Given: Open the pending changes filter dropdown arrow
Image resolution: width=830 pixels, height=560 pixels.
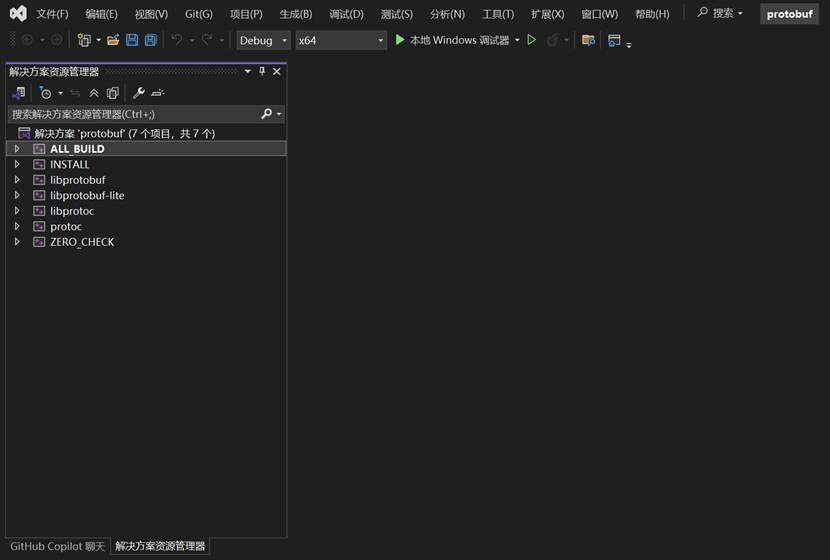Looking at the screenshot, I should pos(60,93).
